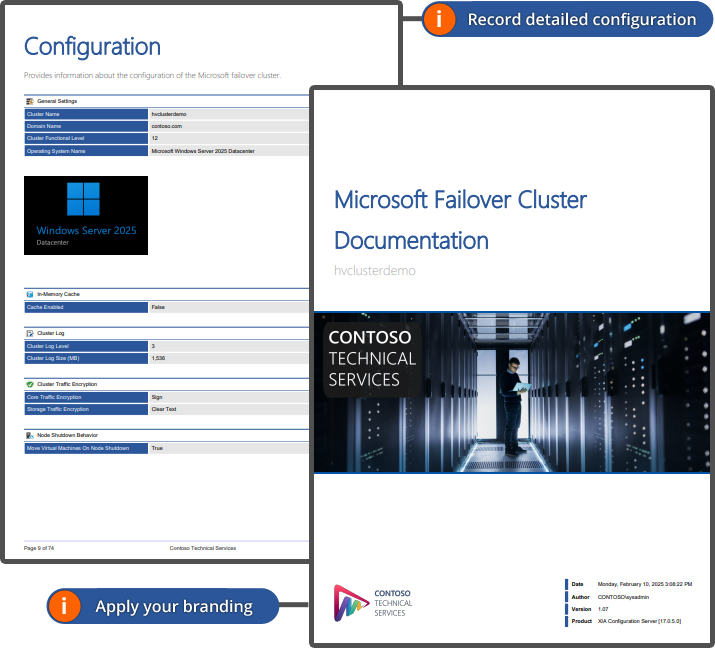Click the Cluster Name label cell
The width and height of the screenshot is (715, 648).
(x=86, y=114)
